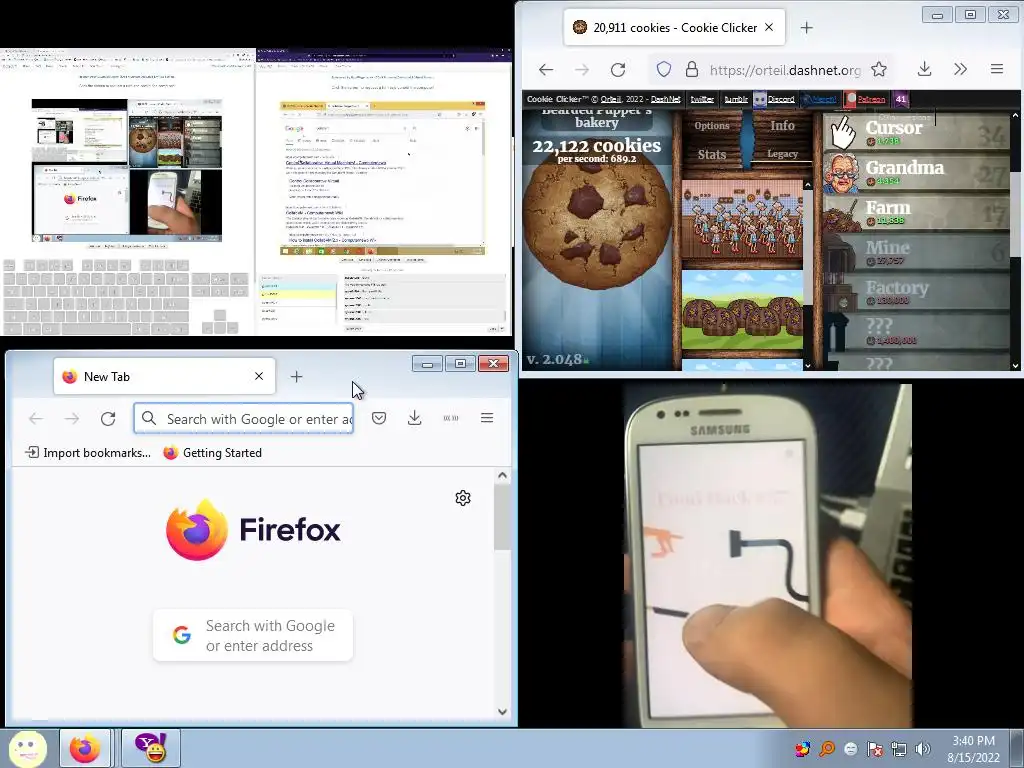1024x768 pixels.
Task: Reload the New Tab Firefox window
Action: pyautogui.click(x=108, y=419)
